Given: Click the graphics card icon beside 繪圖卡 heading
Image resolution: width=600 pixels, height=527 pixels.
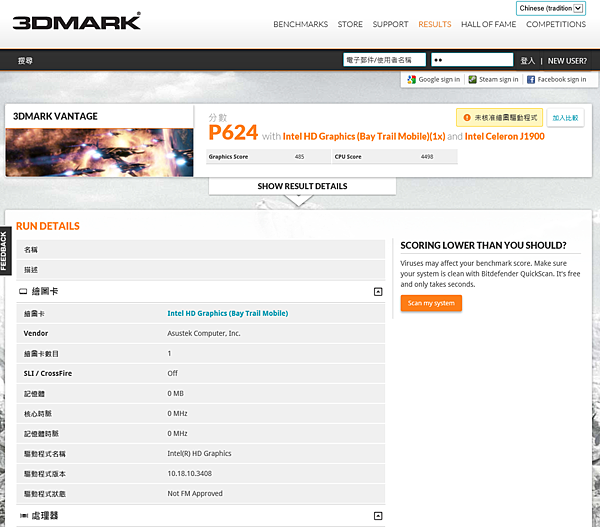Looking at the screenshot, I should point(23,291).
